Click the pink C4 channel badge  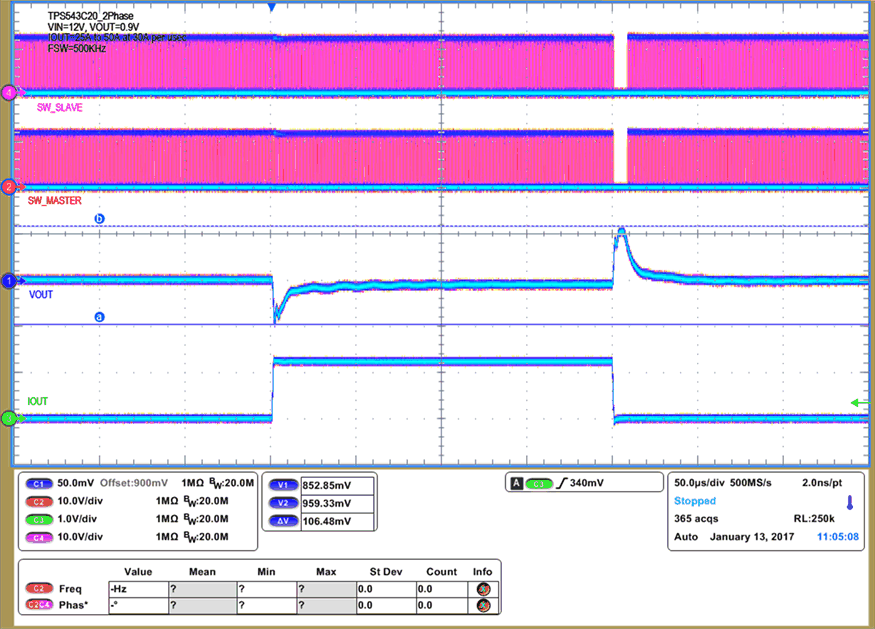37,536
